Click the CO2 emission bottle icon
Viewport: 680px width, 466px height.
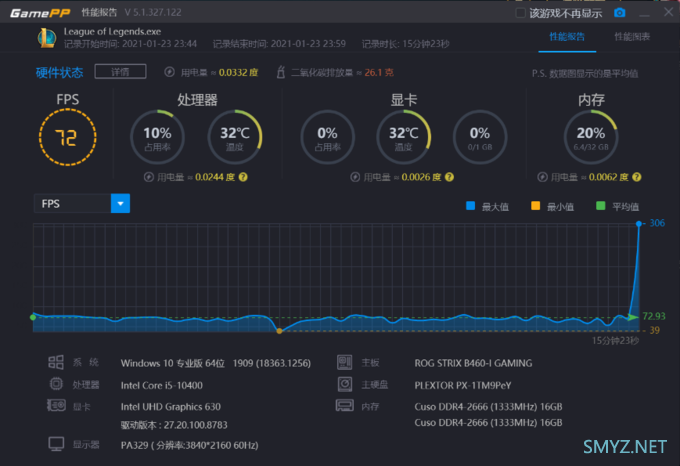click(281, 72)
